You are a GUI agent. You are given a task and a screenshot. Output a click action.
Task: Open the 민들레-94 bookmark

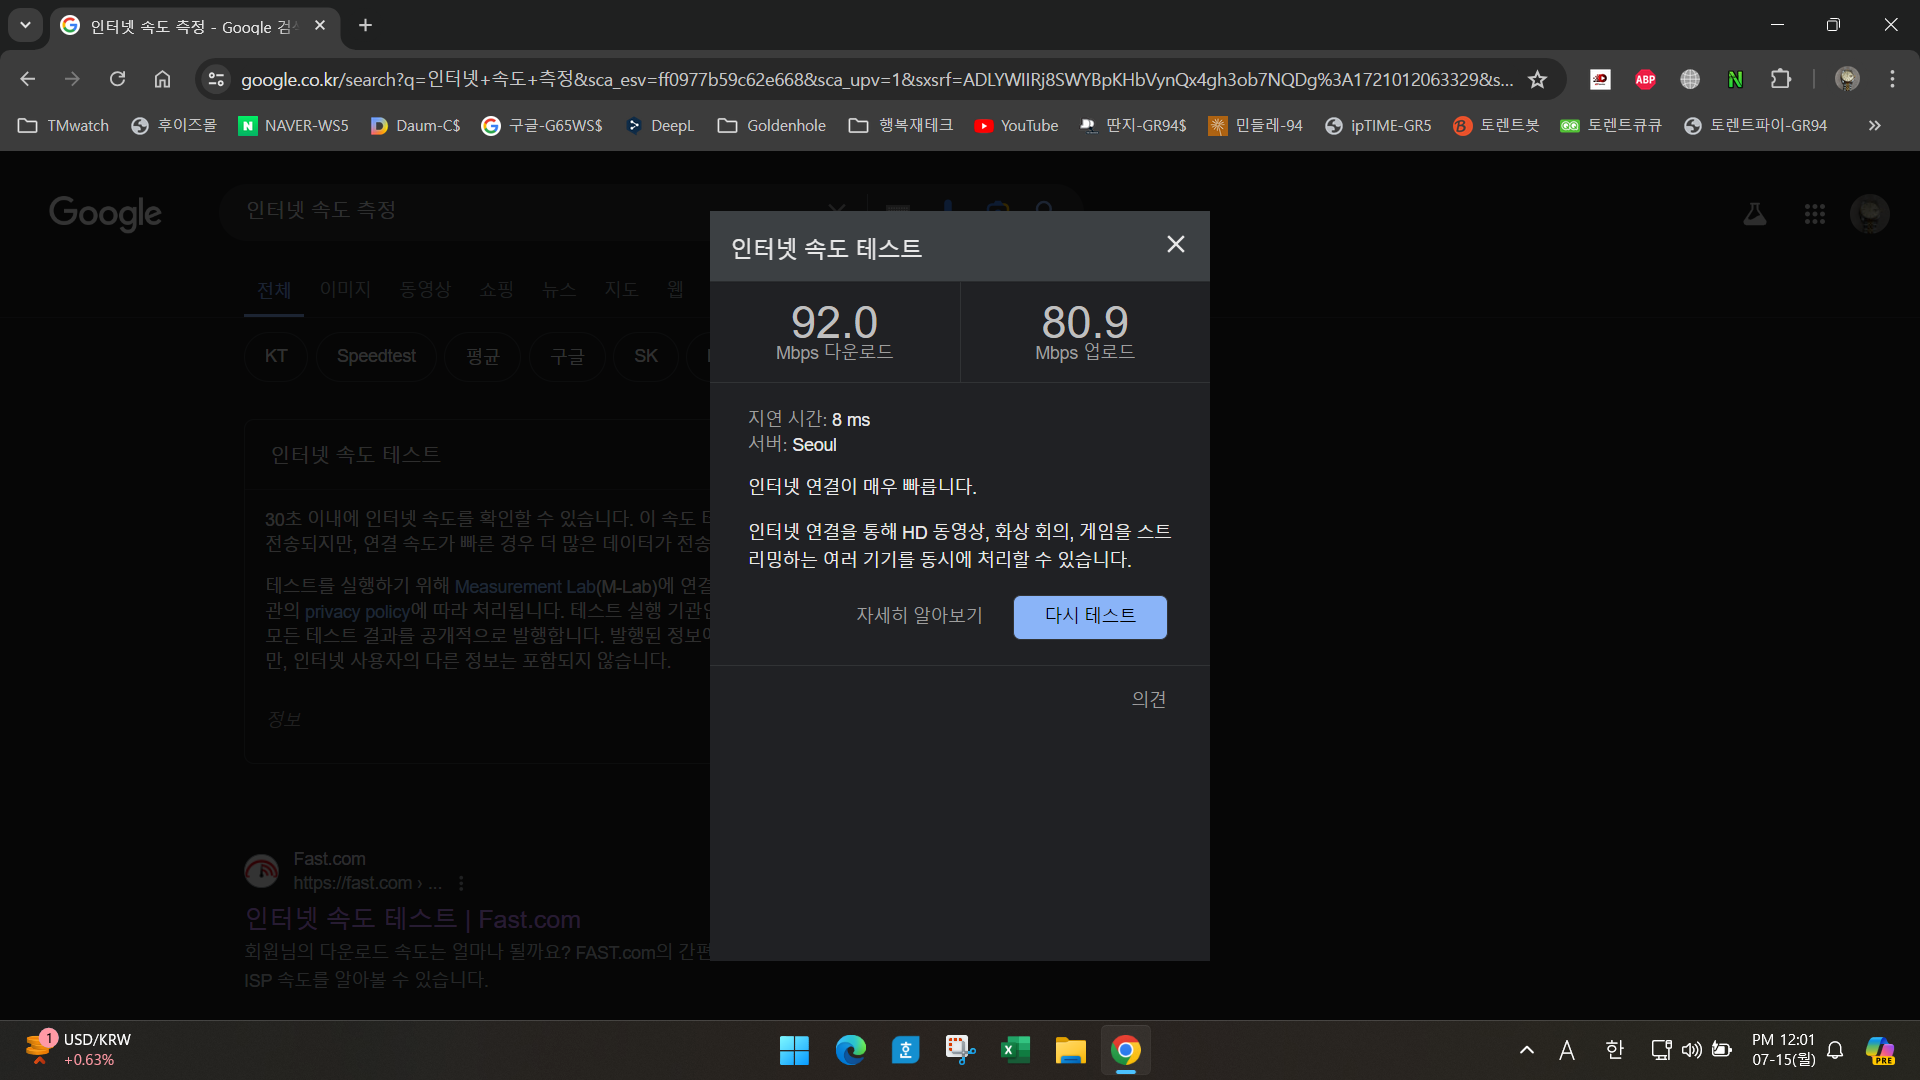click(x=1256, y=125)
